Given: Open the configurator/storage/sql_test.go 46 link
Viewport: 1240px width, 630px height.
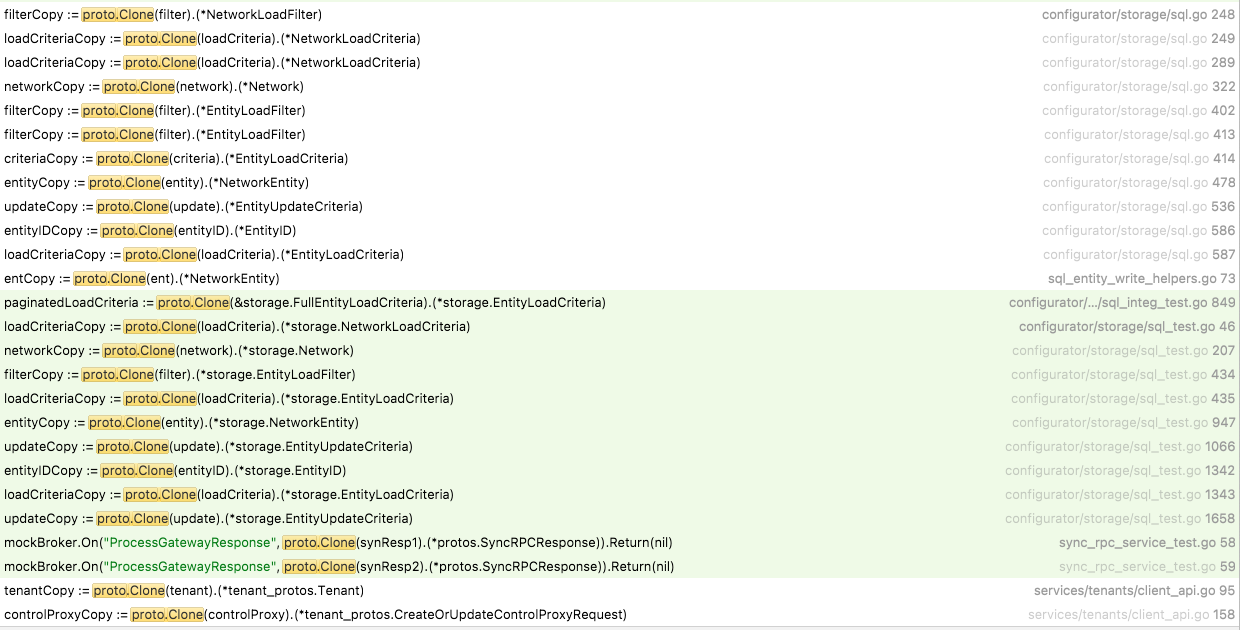Looking at the screenshot, I should [1123, 326].
